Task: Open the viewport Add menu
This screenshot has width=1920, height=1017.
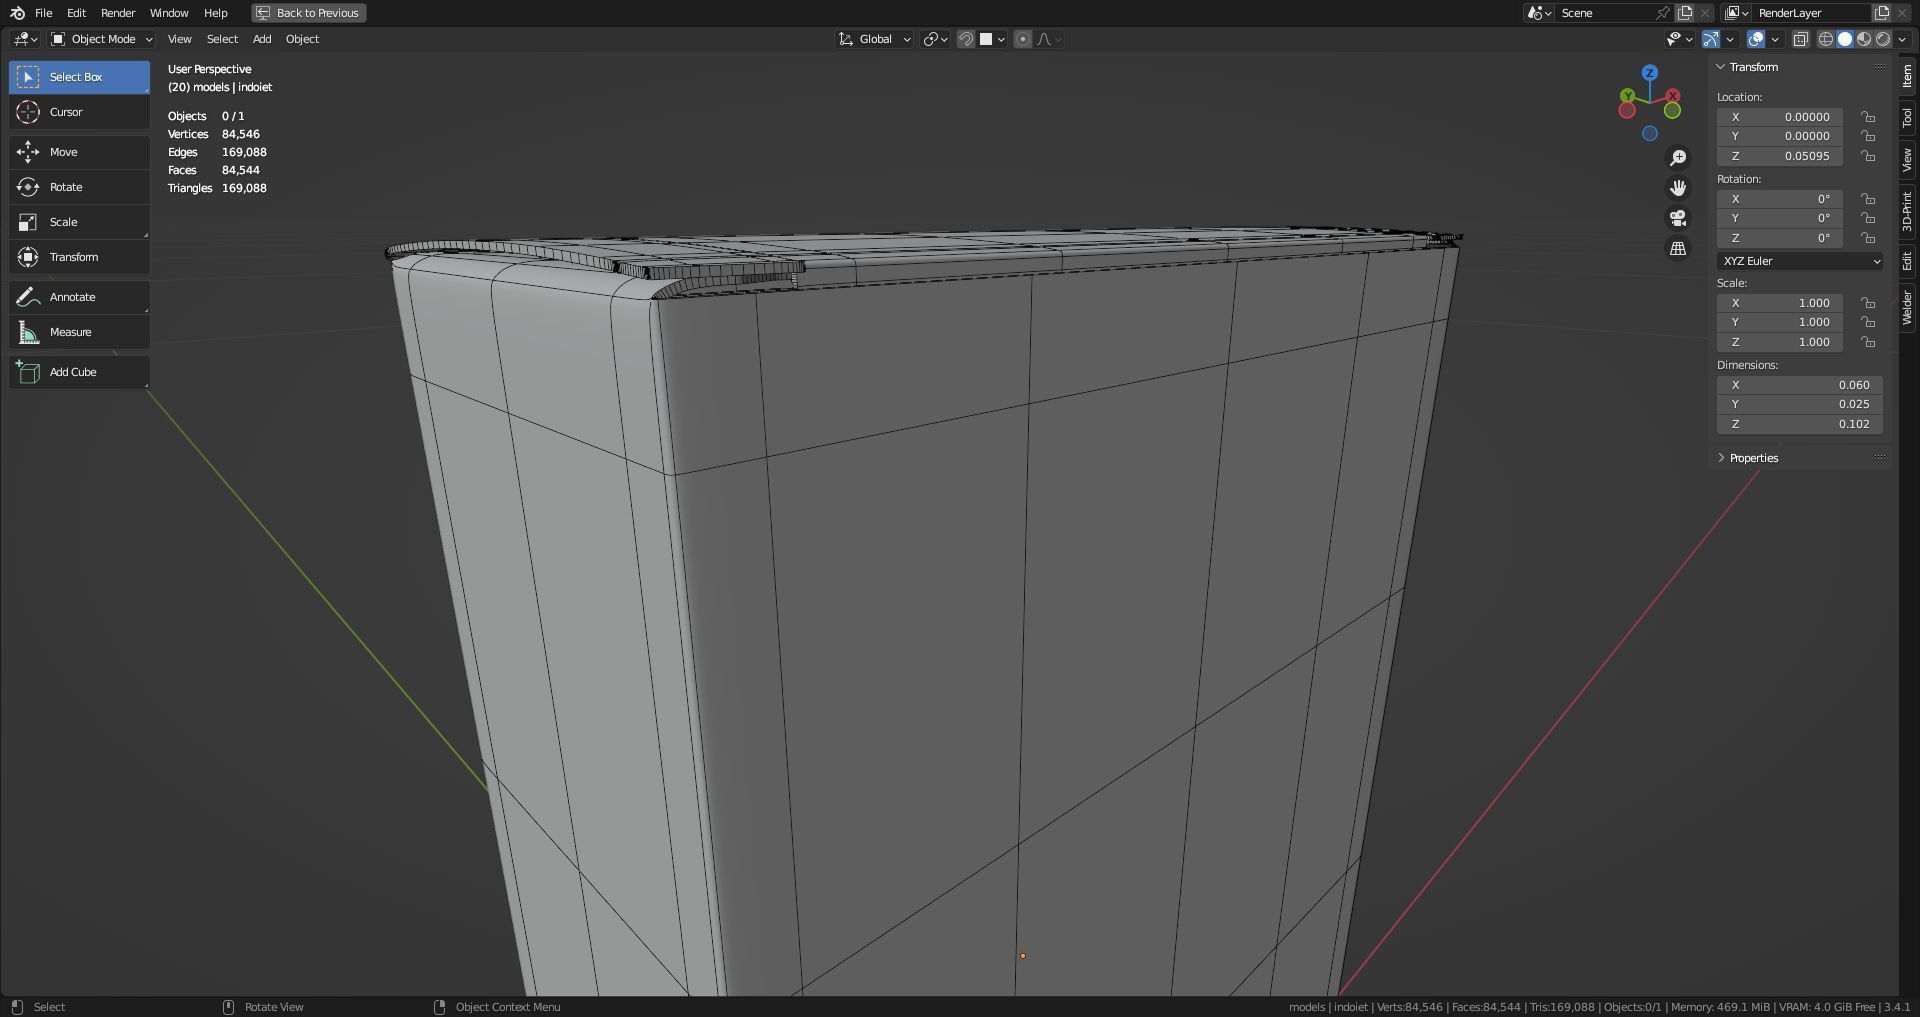Action: point(262,39)
